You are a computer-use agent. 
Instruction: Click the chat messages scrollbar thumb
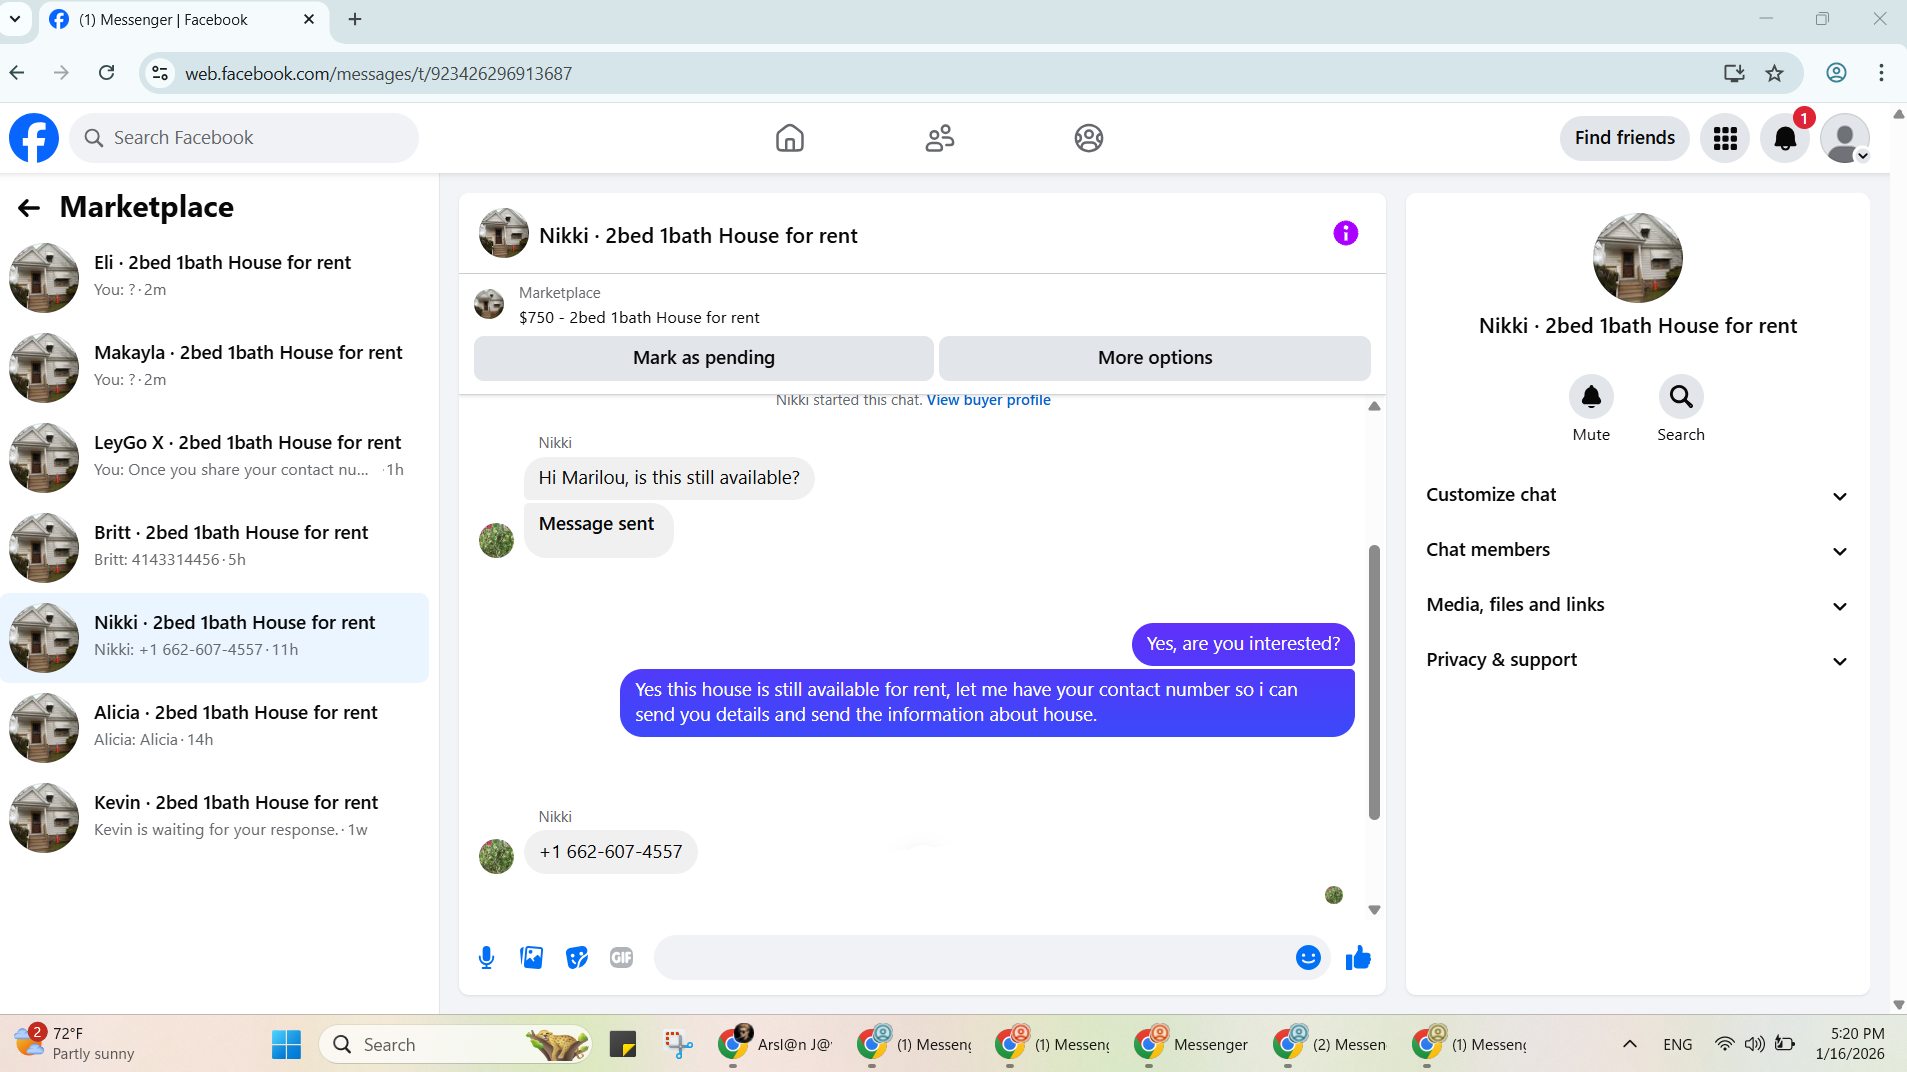pos(1374,682)
